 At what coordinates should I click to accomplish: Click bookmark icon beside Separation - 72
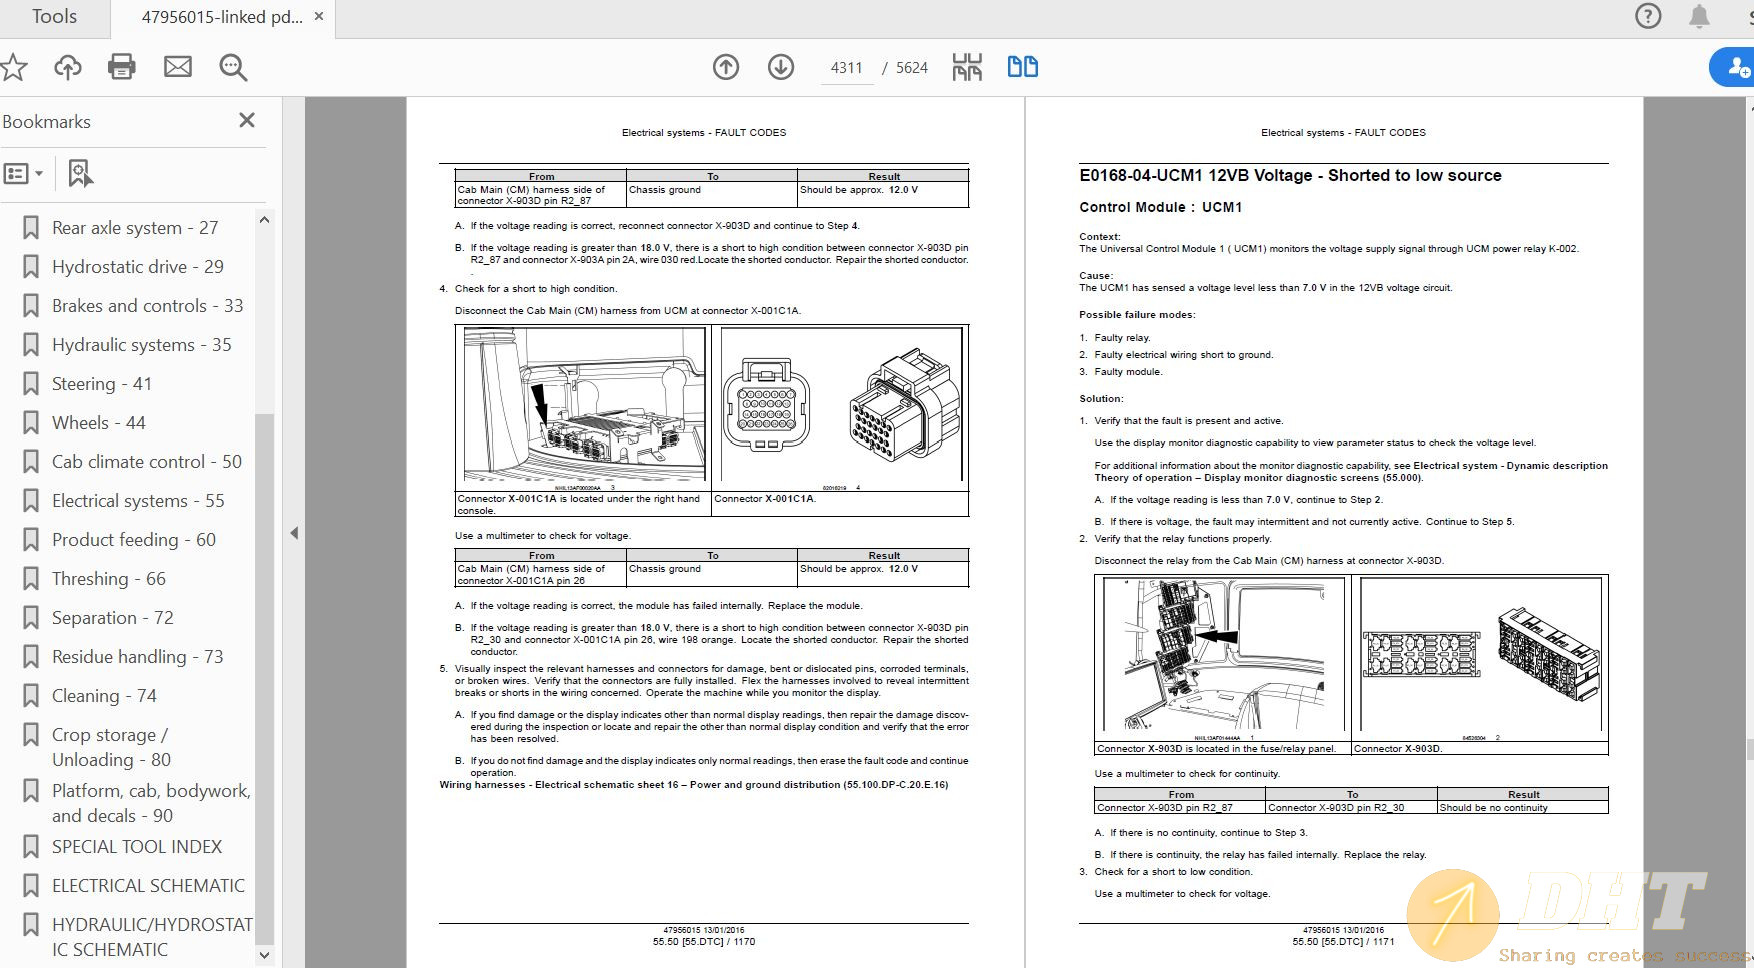click(31, 618)
